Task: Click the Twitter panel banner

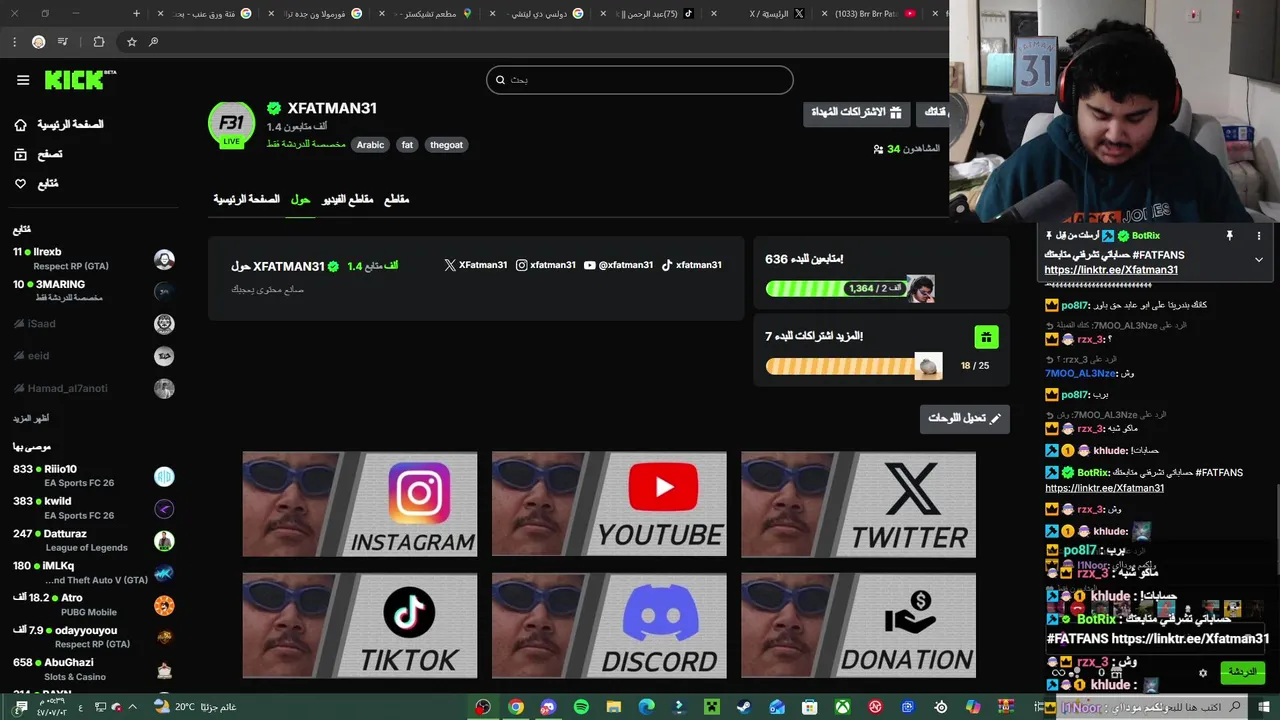Action: 858,504
